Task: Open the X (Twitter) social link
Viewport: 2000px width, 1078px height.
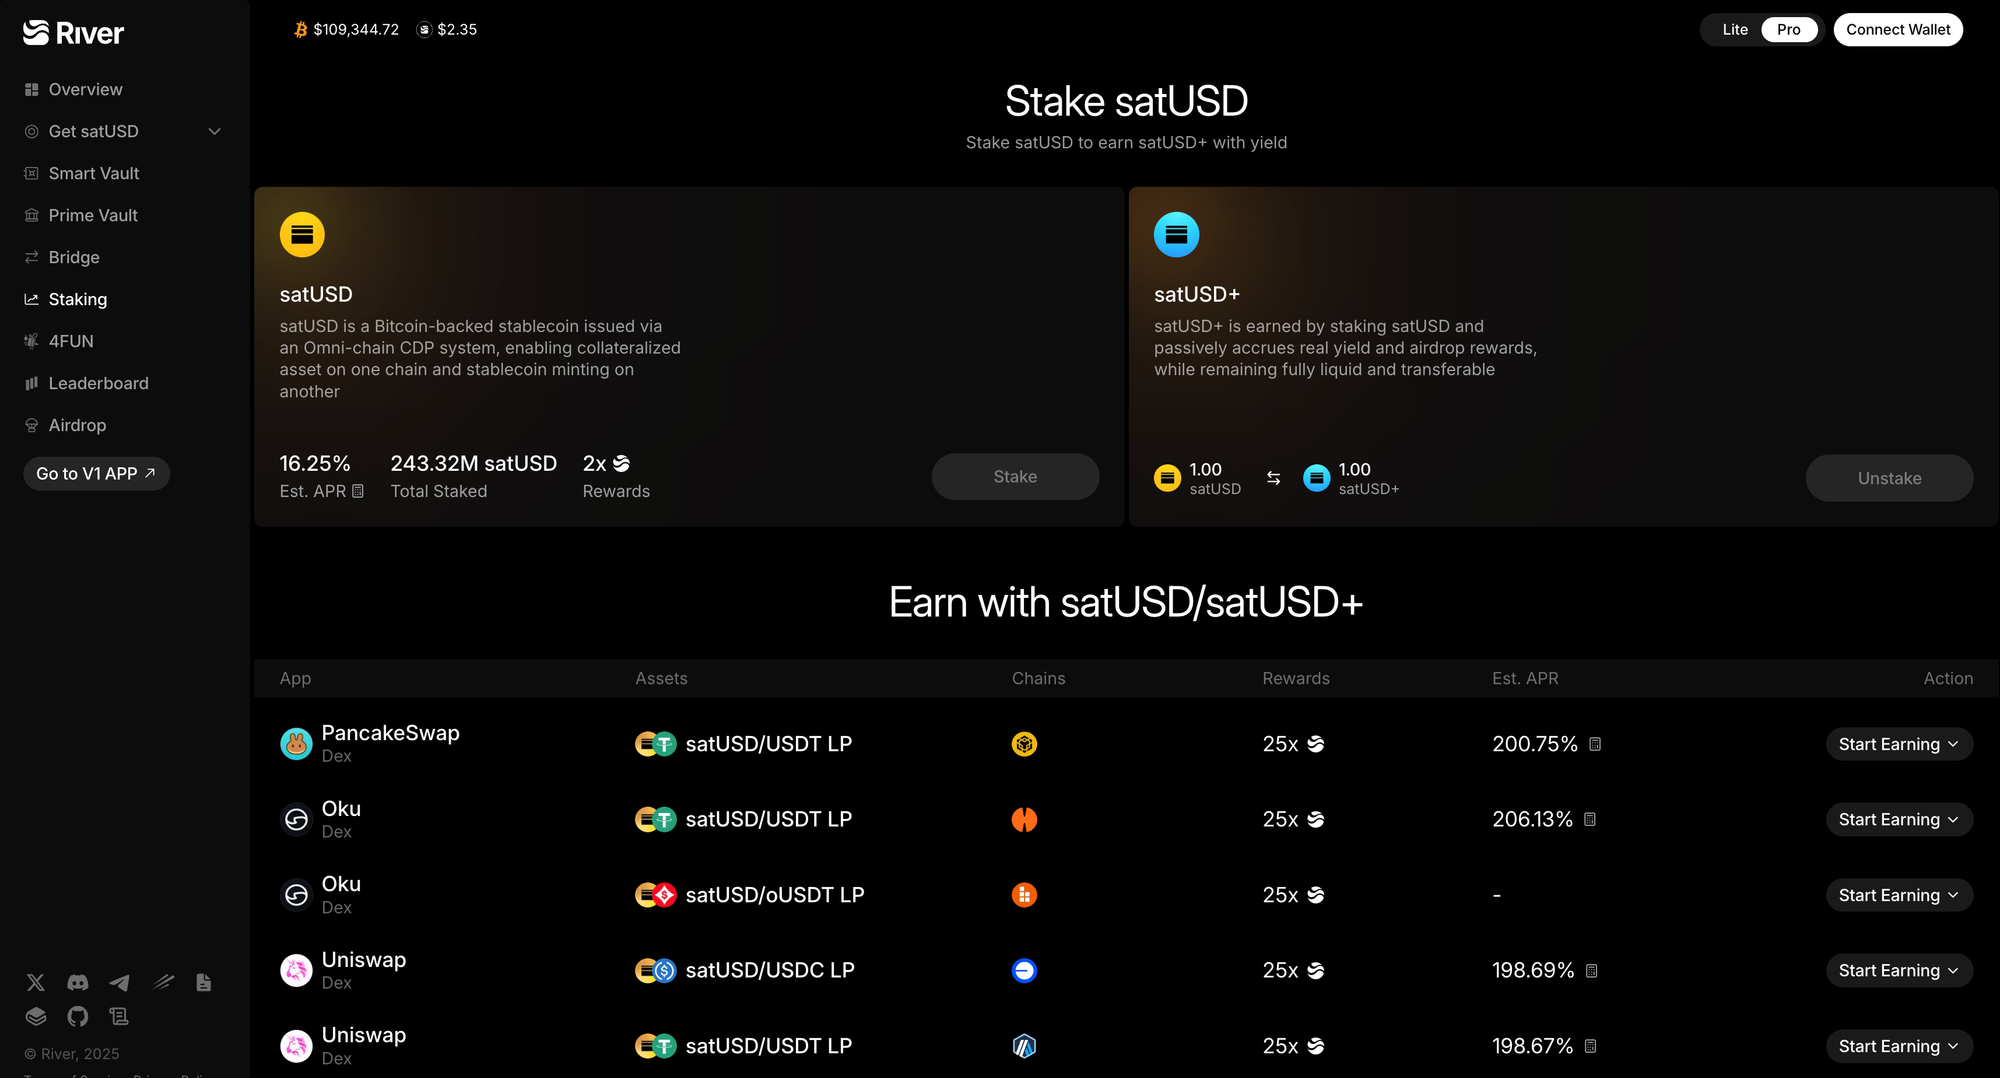Action: point(36,983)
